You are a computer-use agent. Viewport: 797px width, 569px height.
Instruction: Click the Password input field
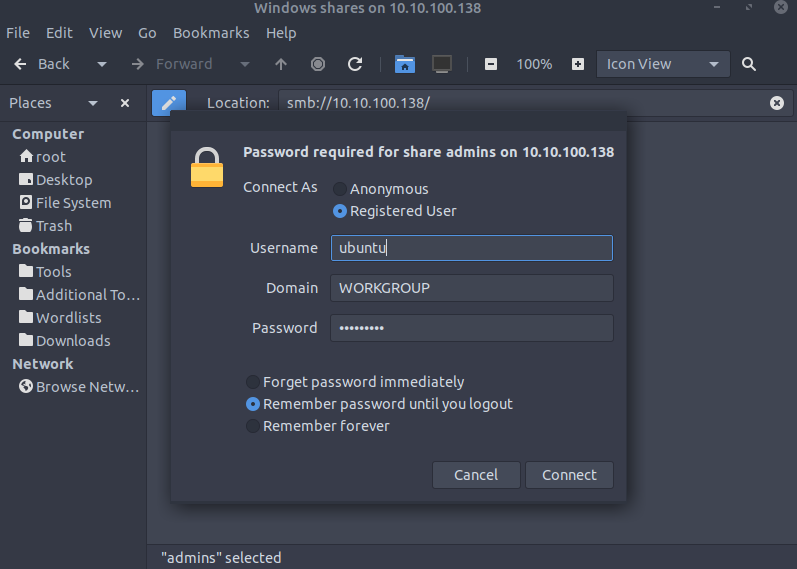[471, 328]
